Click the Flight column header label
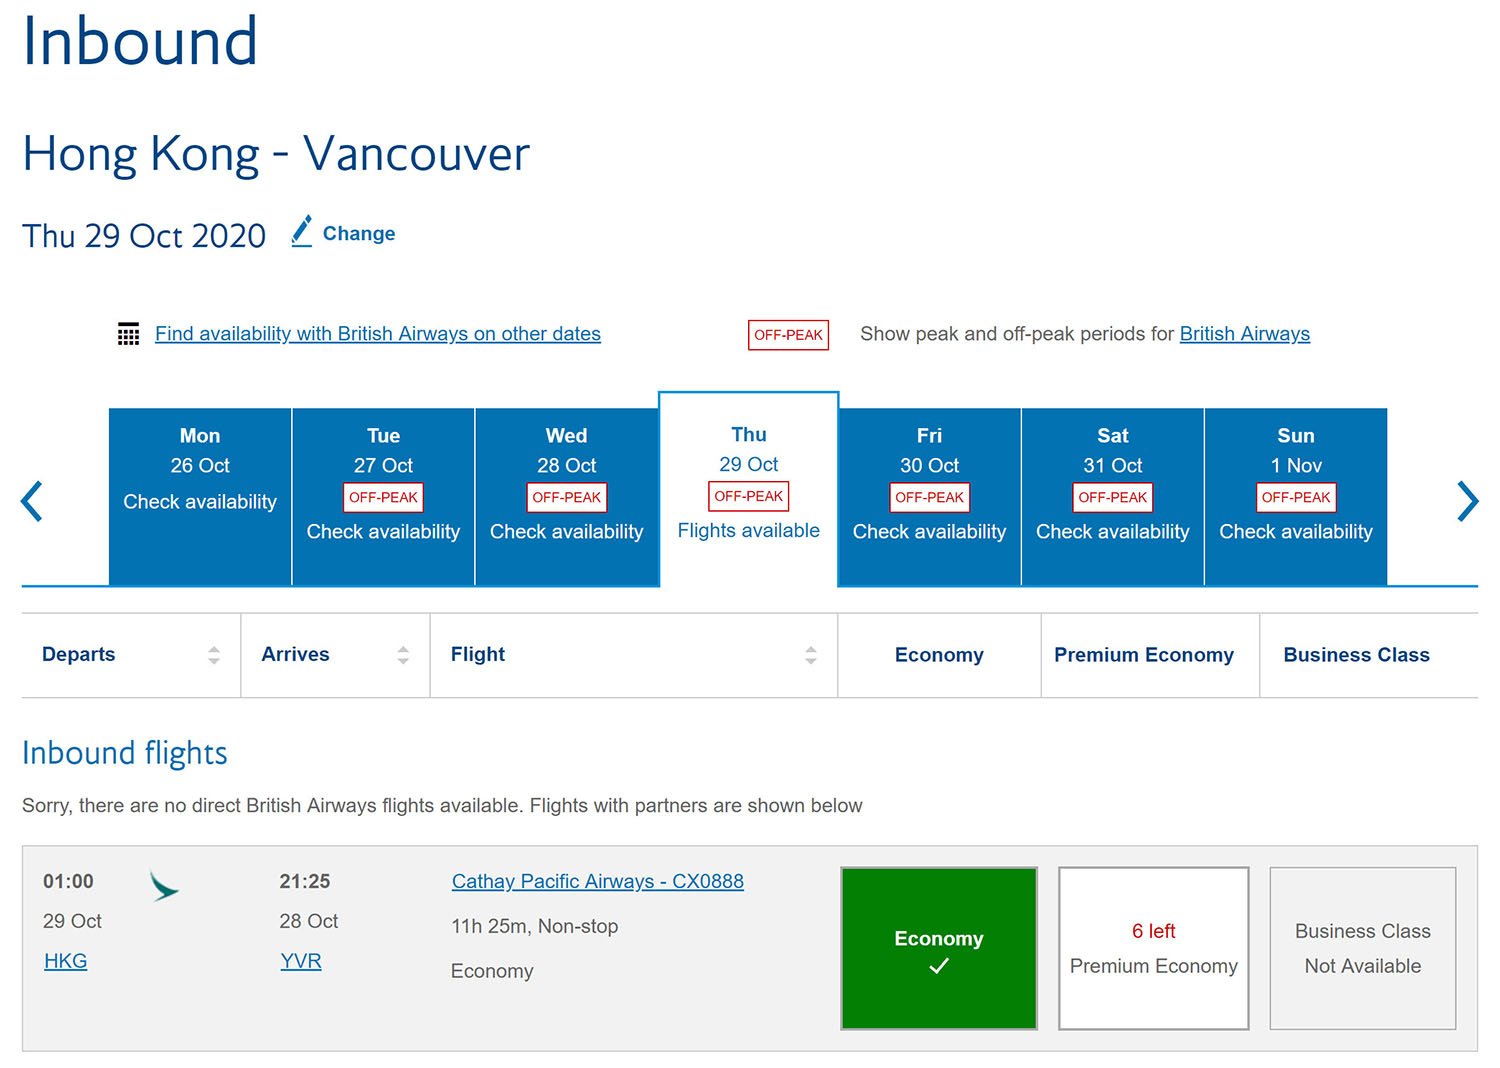Image resolution: width=1500 pixels, height=1068 pixels. [x=478, y=654]
